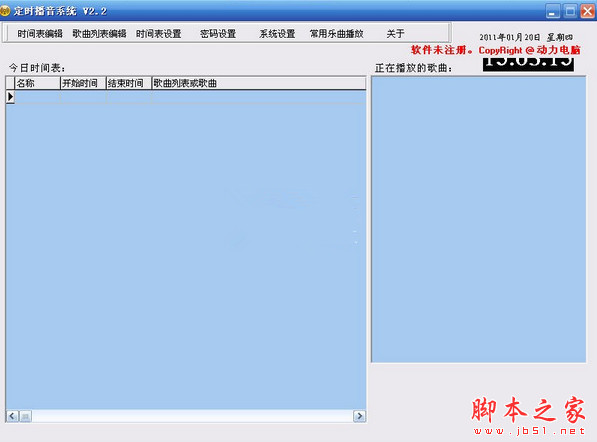Viewport: 597px width, 442px height.
Task: Click the horizontal scrollbar thumb
Action: click(26, 416)
